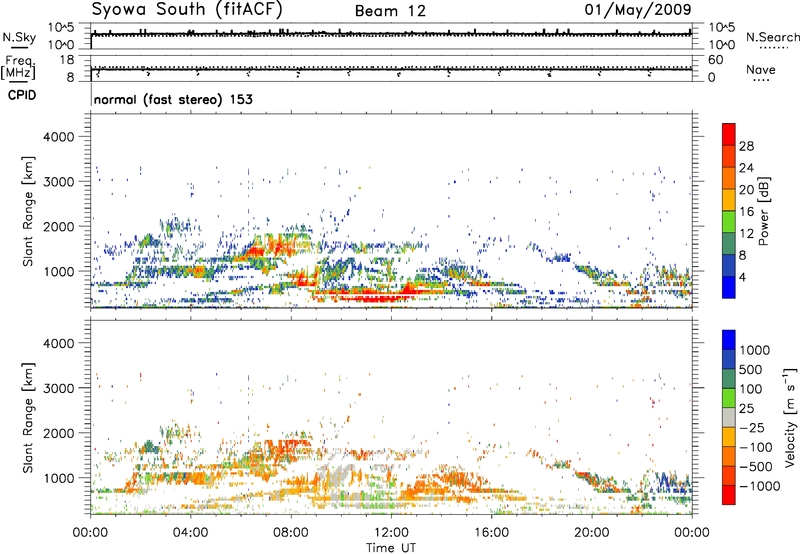
Task: Click the '04:00' time axis tick label
Action: [x=190, y=533]
